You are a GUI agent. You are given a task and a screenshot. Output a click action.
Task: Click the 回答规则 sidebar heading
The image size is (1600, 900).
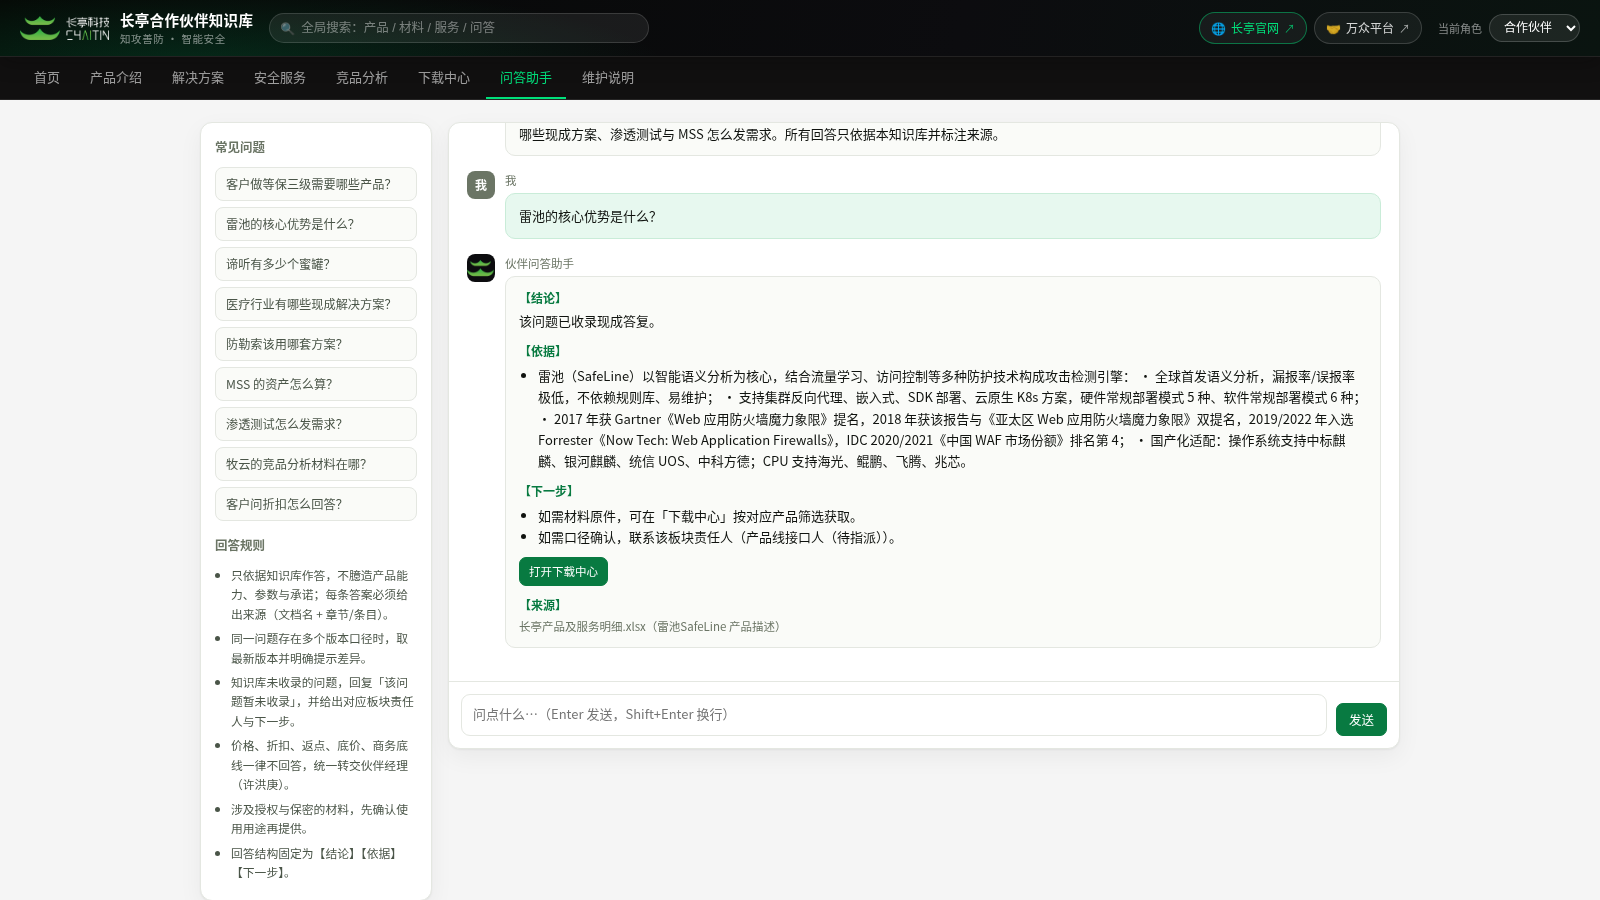(x=240, y=545)
